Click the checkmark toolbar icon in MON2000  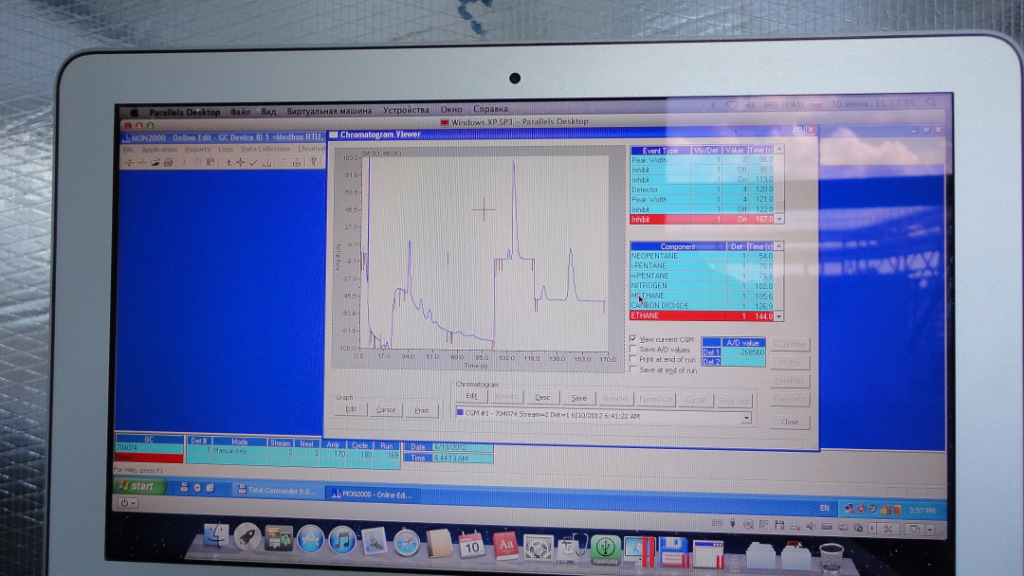[x=253, y=163]
